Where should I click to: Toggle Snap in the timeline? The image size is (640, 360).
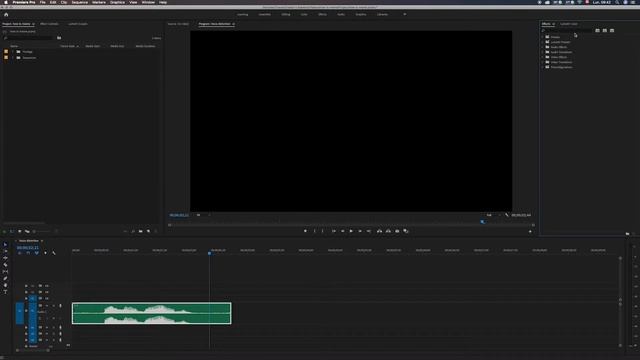coord(28,253)
